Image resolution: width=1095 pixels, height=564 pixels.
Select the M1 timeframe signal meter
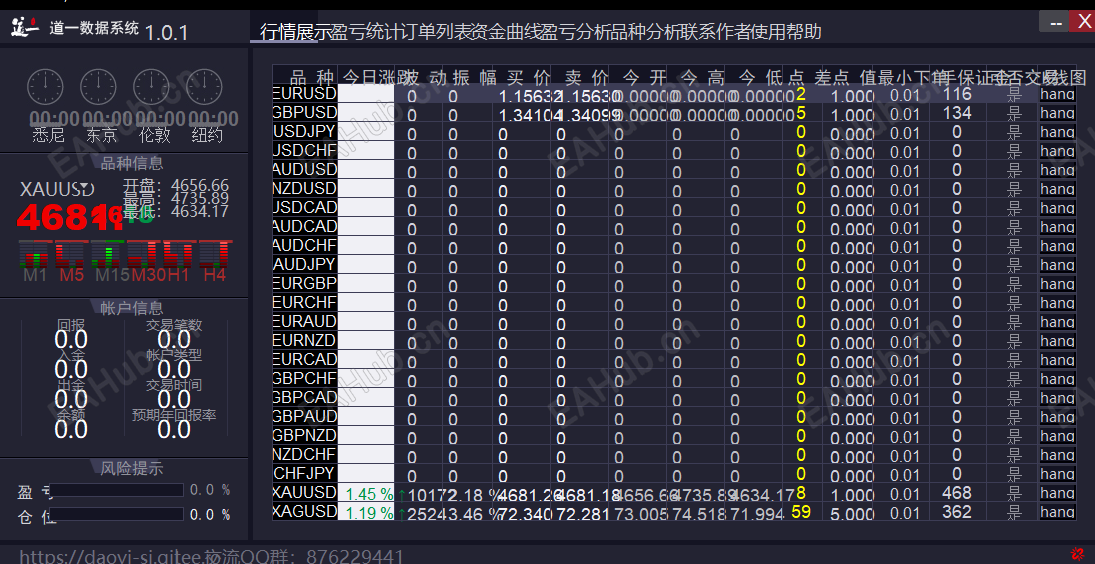(x=35, y=254)
